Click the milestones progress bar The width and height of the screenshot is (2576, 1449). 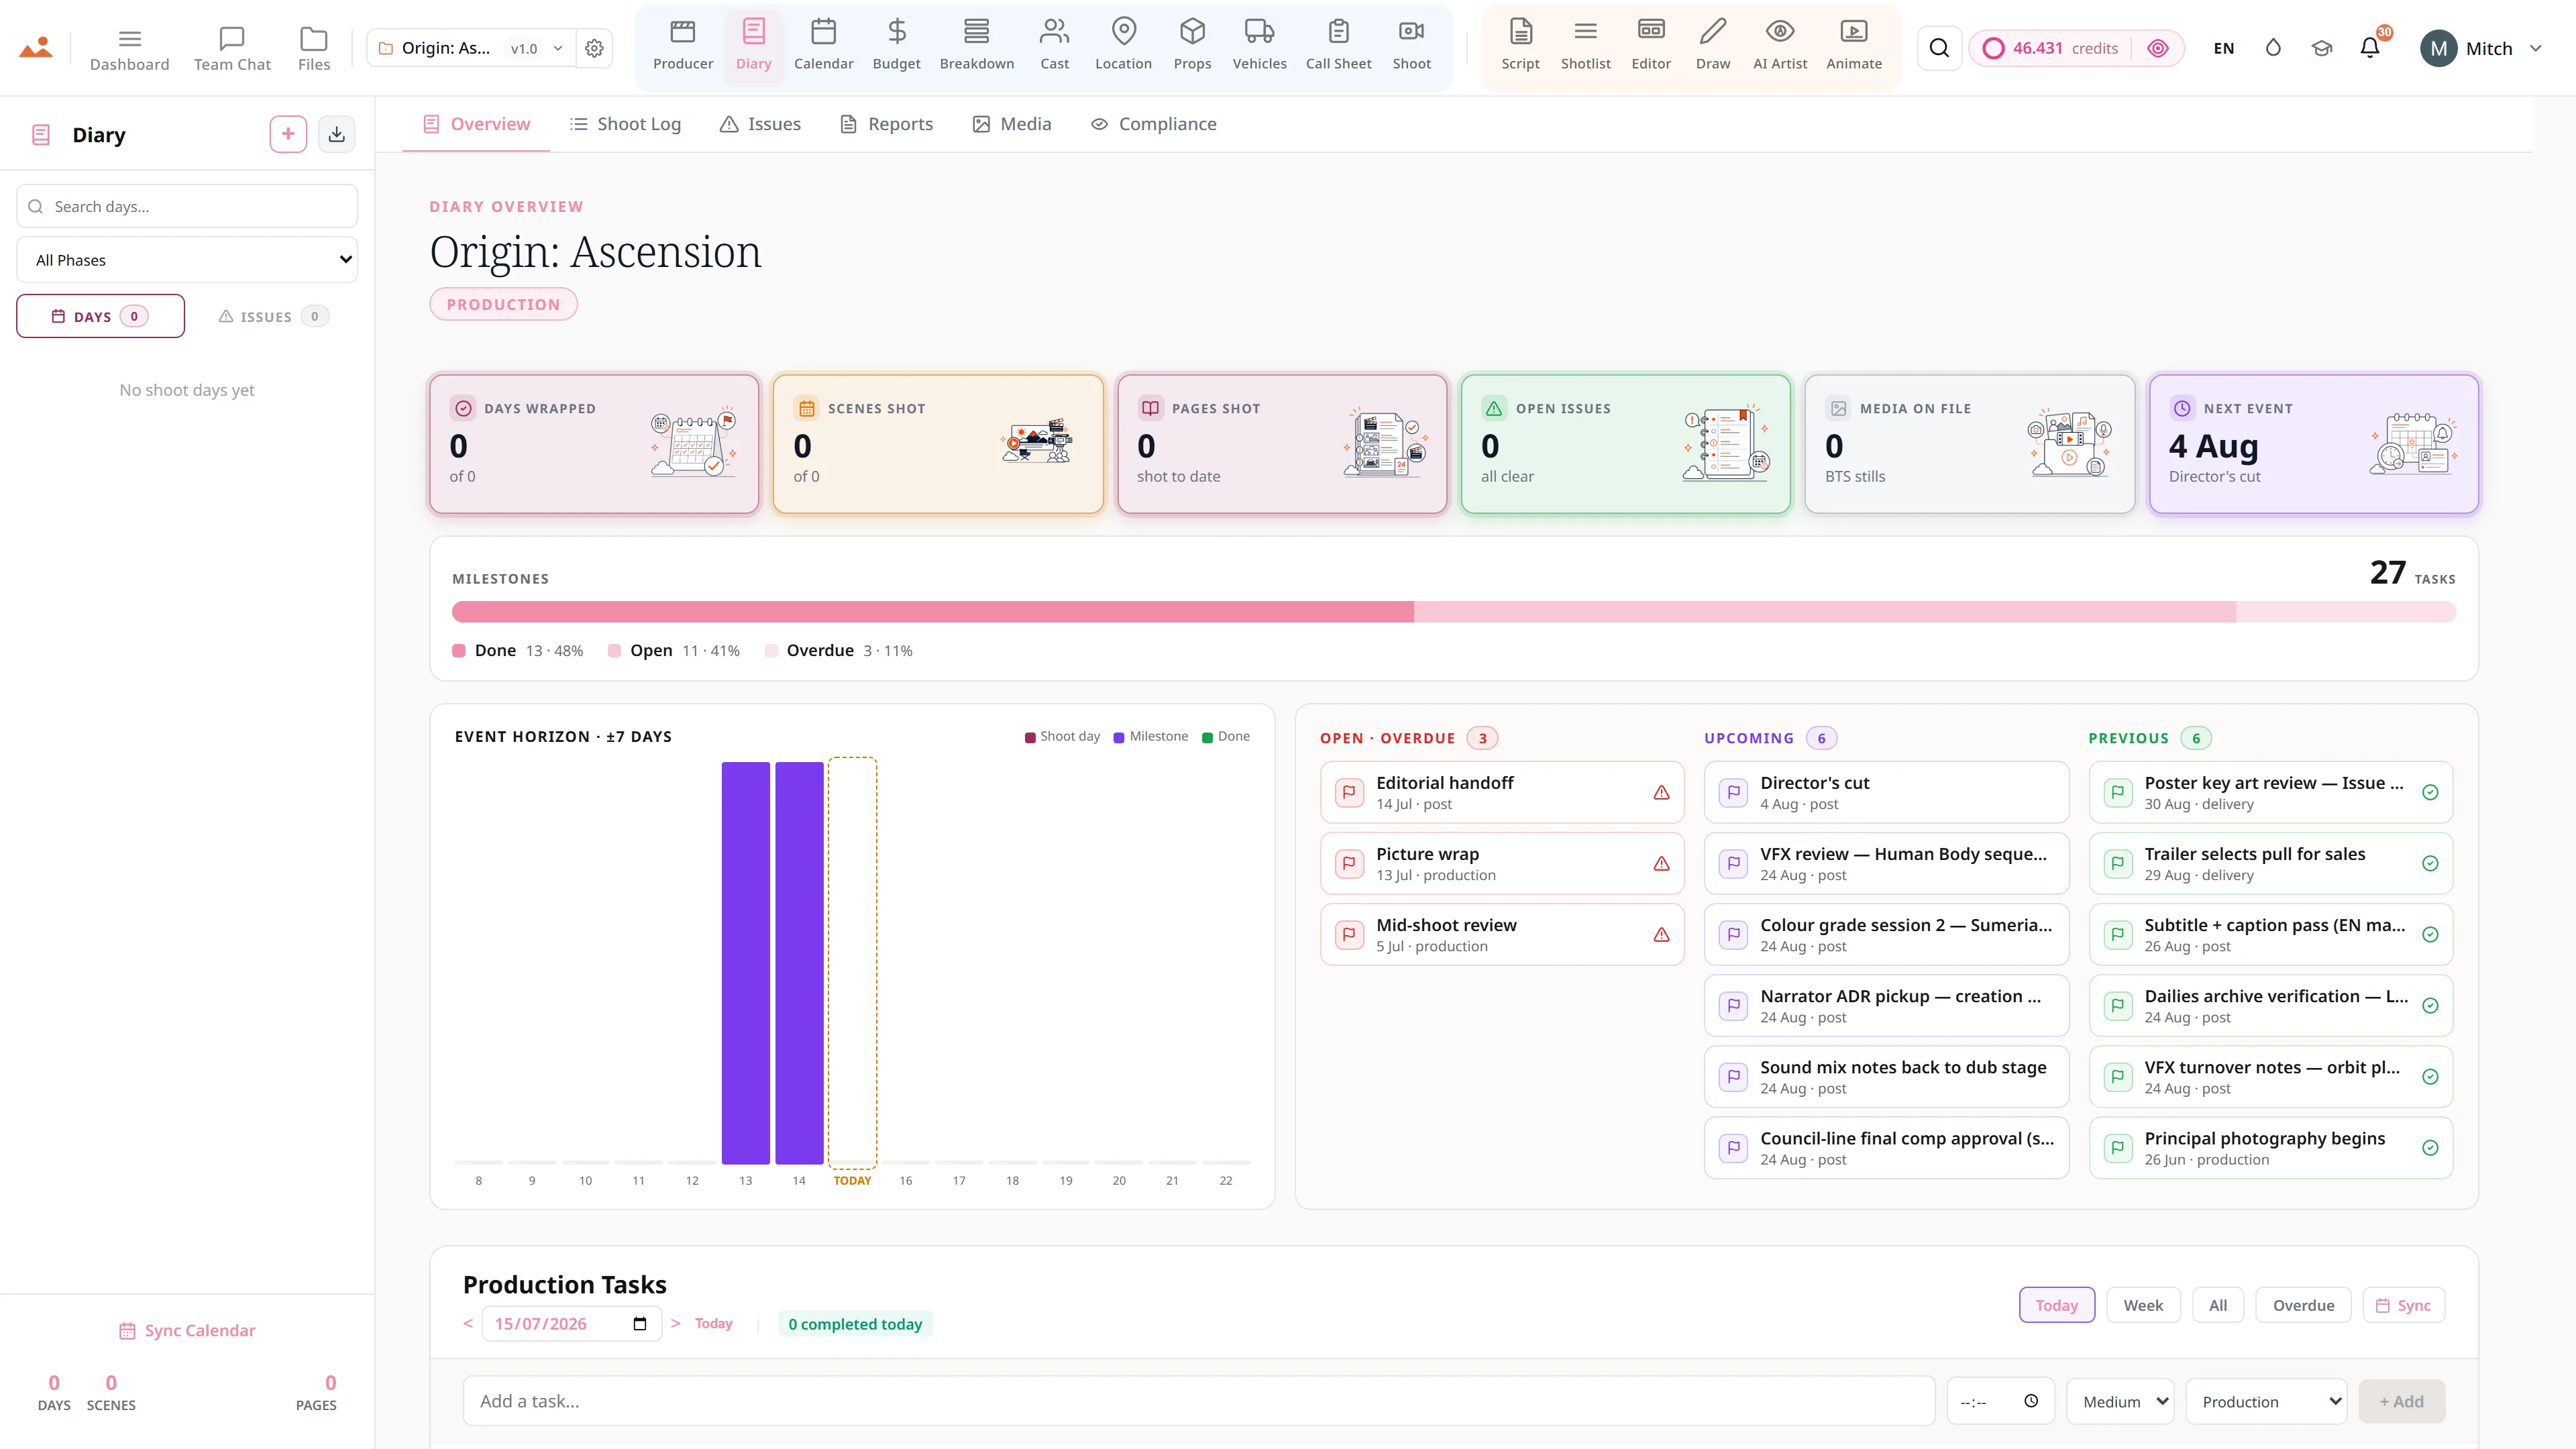point(1453,612)
